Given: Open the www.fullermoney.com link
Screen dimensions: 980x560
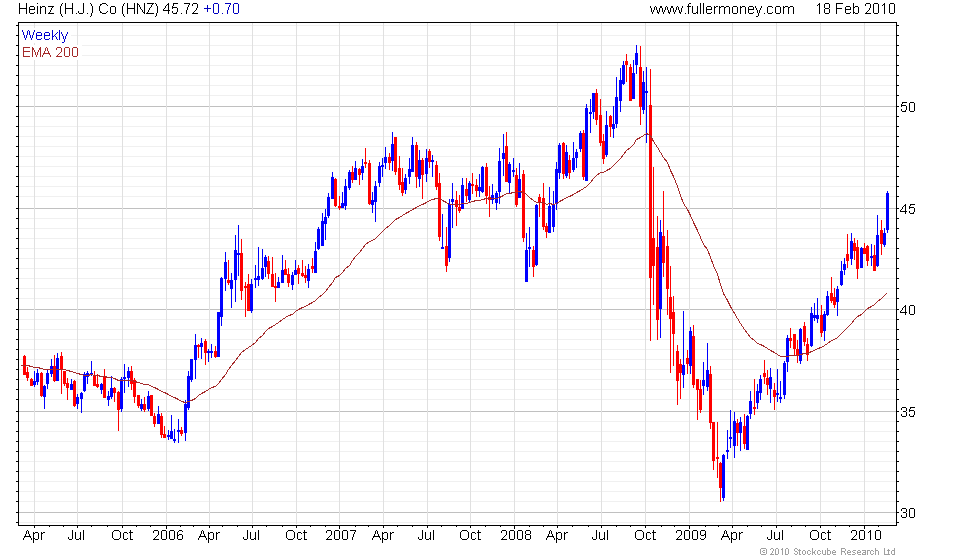Looking at the screenshot, I should (722, 9).
